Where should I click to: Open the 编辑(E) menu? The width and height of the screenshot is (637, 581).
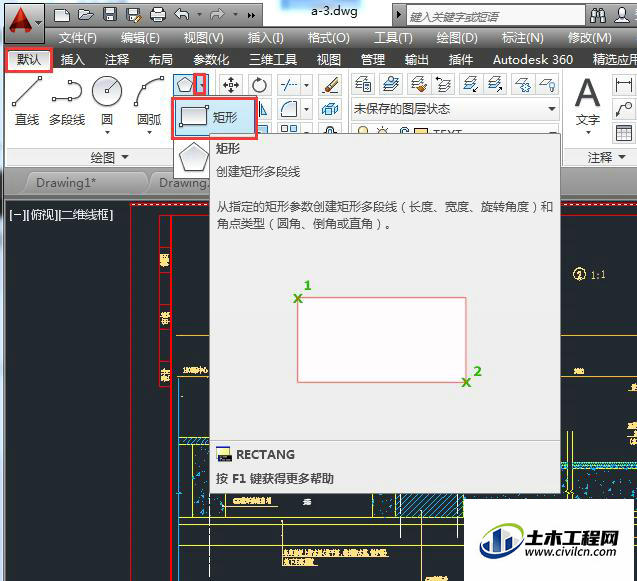coord(140,38)
